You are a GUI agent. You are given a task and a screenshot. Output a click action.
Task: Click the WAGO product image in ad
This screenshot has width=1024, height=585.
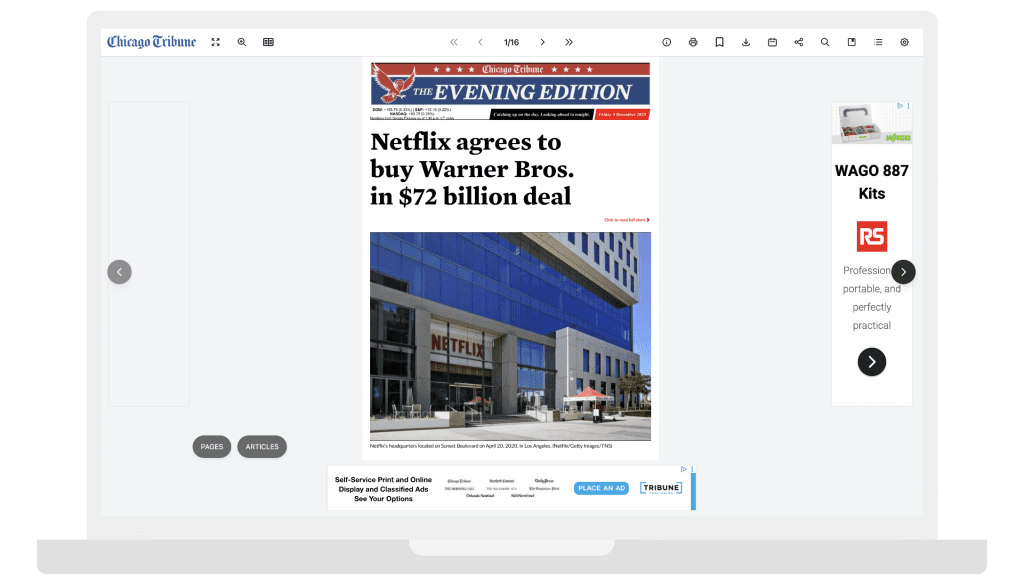click(x=872, y=123)
